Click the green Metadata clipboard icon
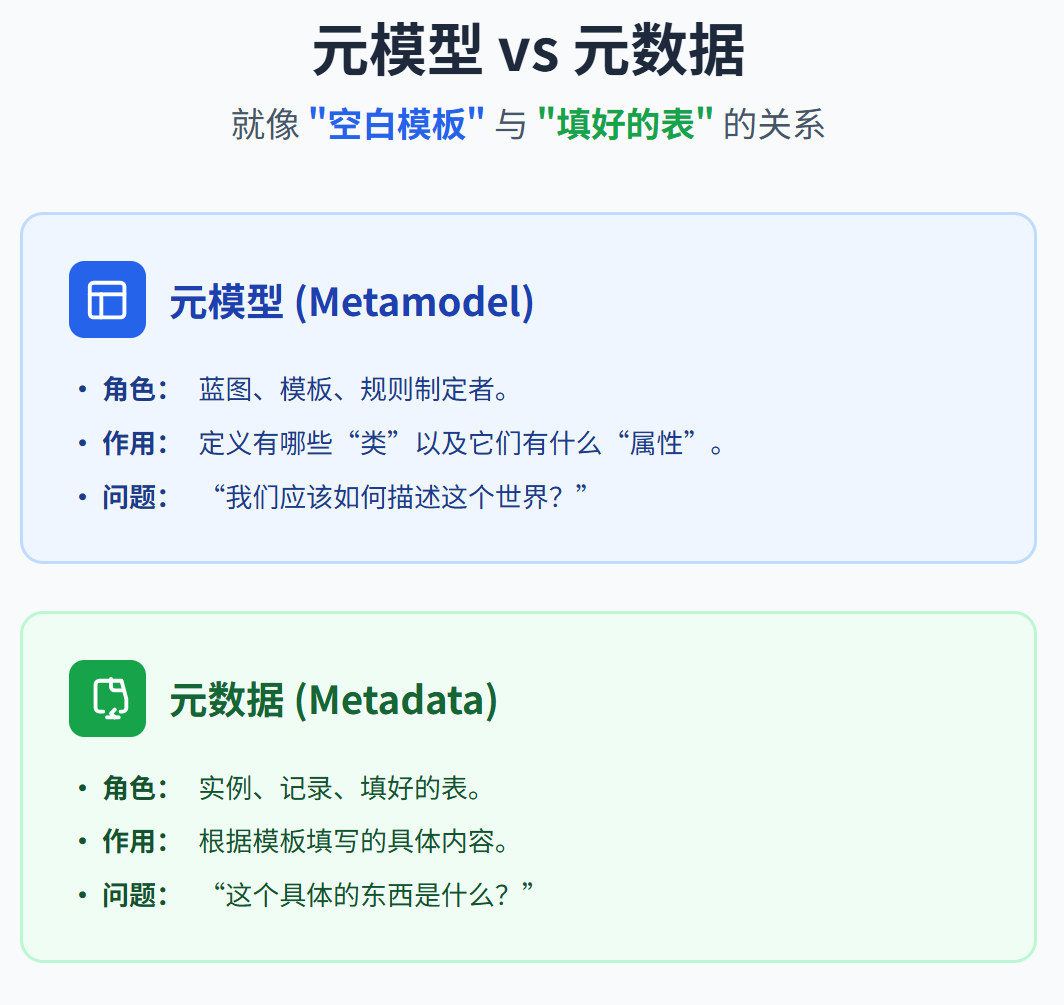The width and height of the screenshot is (1064, 1005). click(107, 698)
